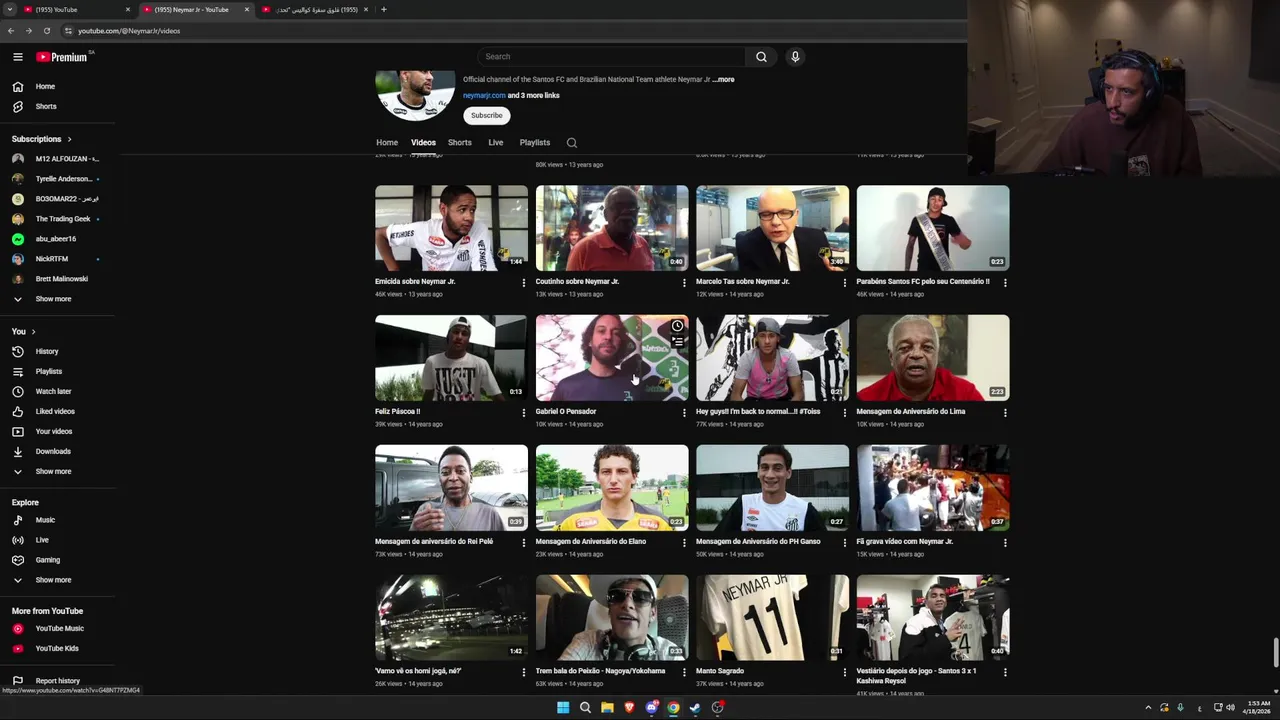The image size is (1280, 720).
Task: Select the channel Home tab
Action: coord(387,143)
